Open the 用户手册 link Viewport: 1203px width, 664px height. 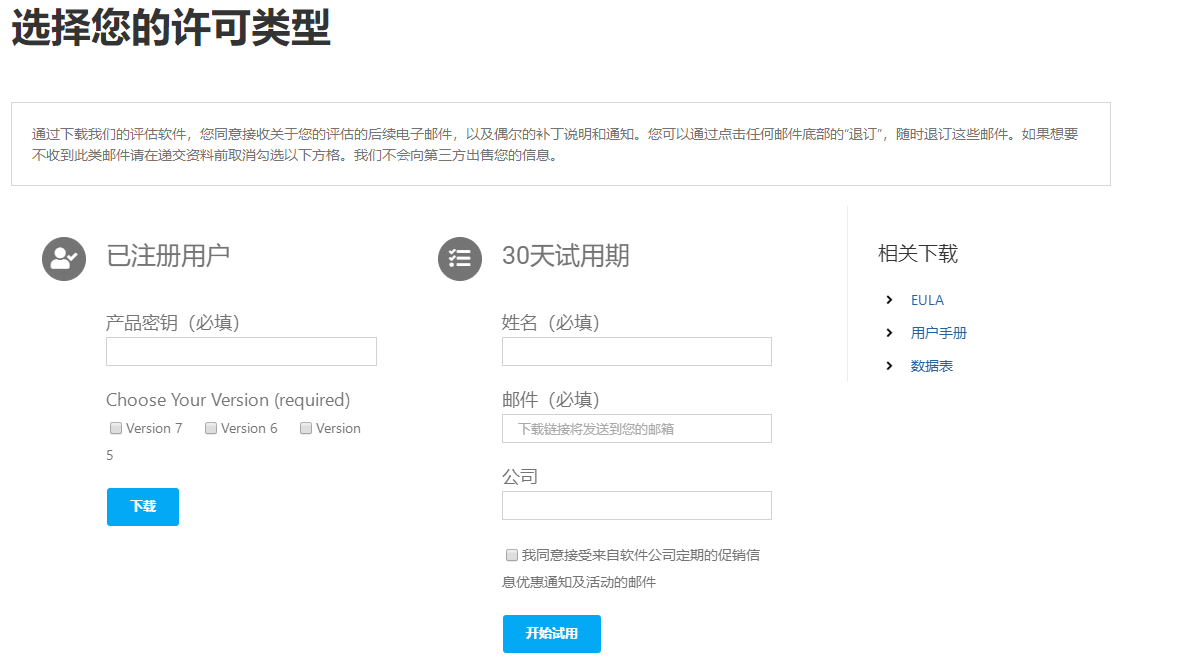tap(939, 332)
